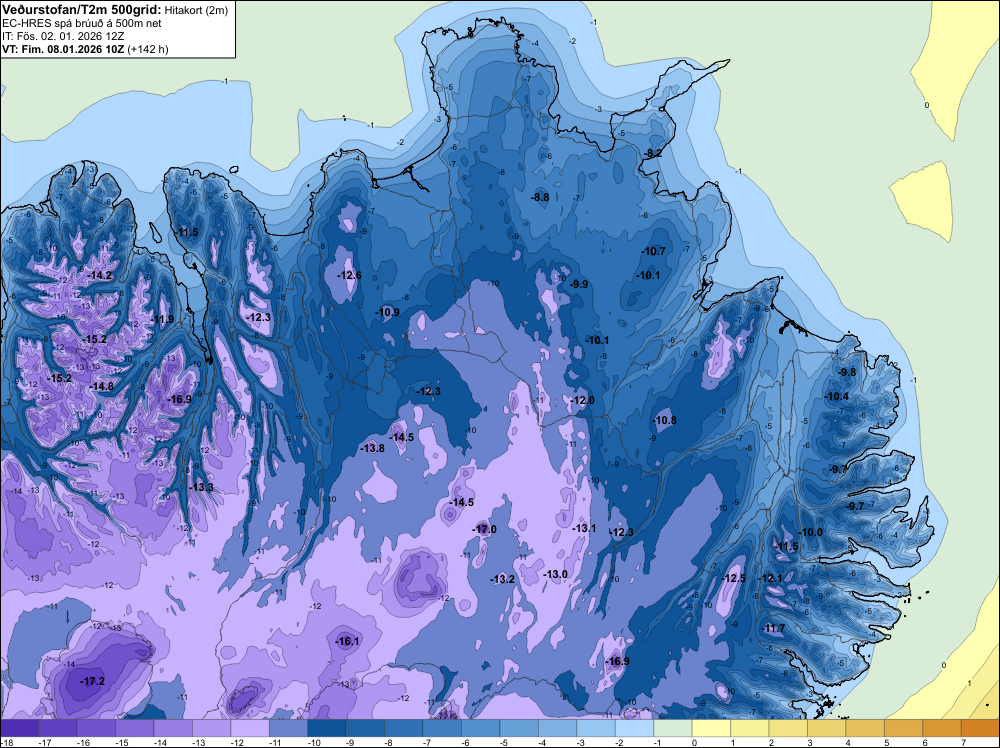Click the -16.1 temperature value on map
Viewport: 1000px width, 748px height.
(x=348, y=642)
